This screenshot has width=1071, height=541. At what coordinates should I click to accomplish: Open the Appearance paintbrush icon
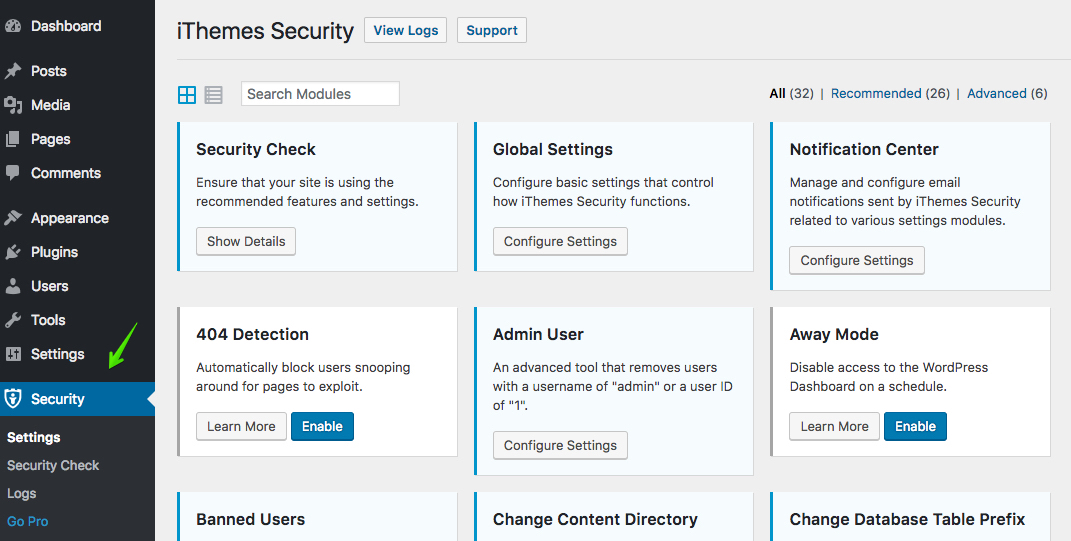[x=13, y=219]
